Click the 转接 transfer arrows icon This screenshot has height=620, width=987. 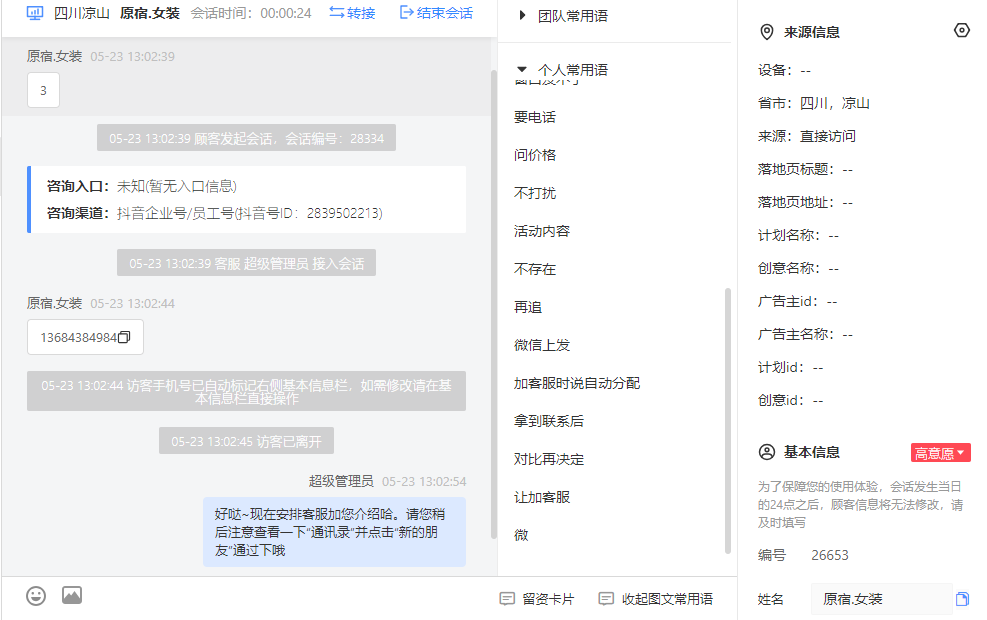pos(337,13)
